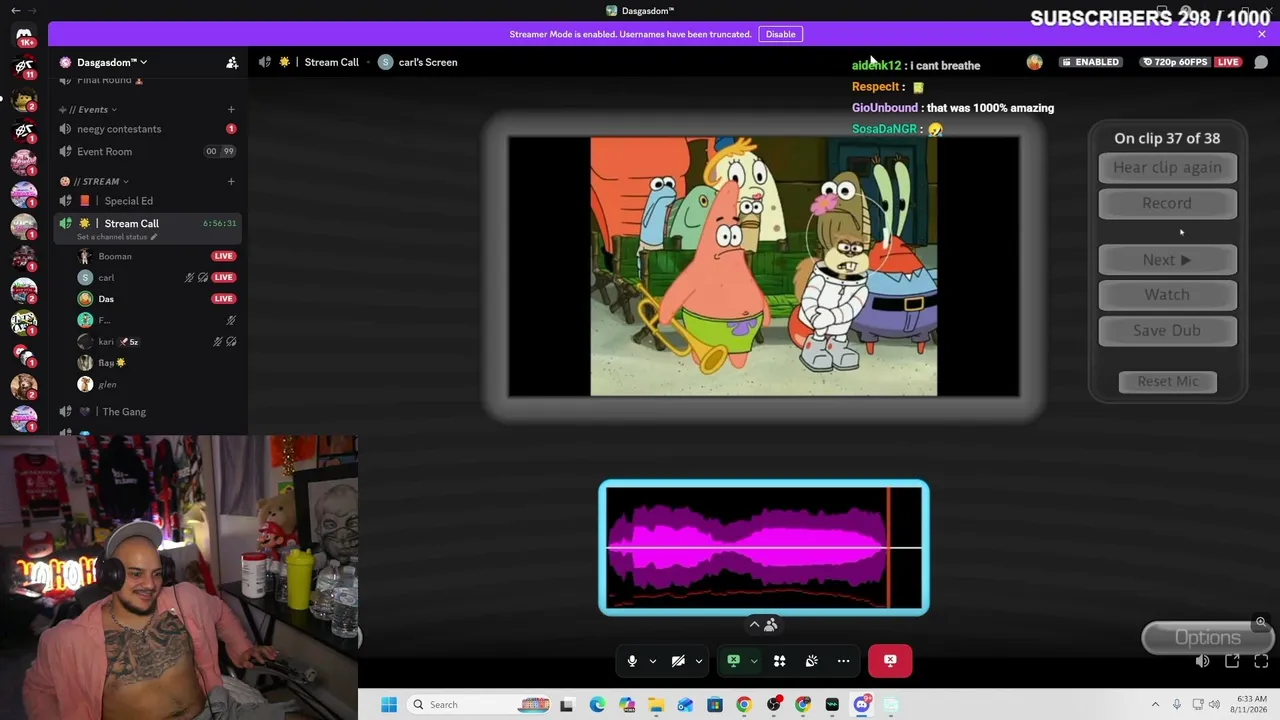Turn on camera in call controls
Viewport: 1280px width, 720px height.
[678, 661]
